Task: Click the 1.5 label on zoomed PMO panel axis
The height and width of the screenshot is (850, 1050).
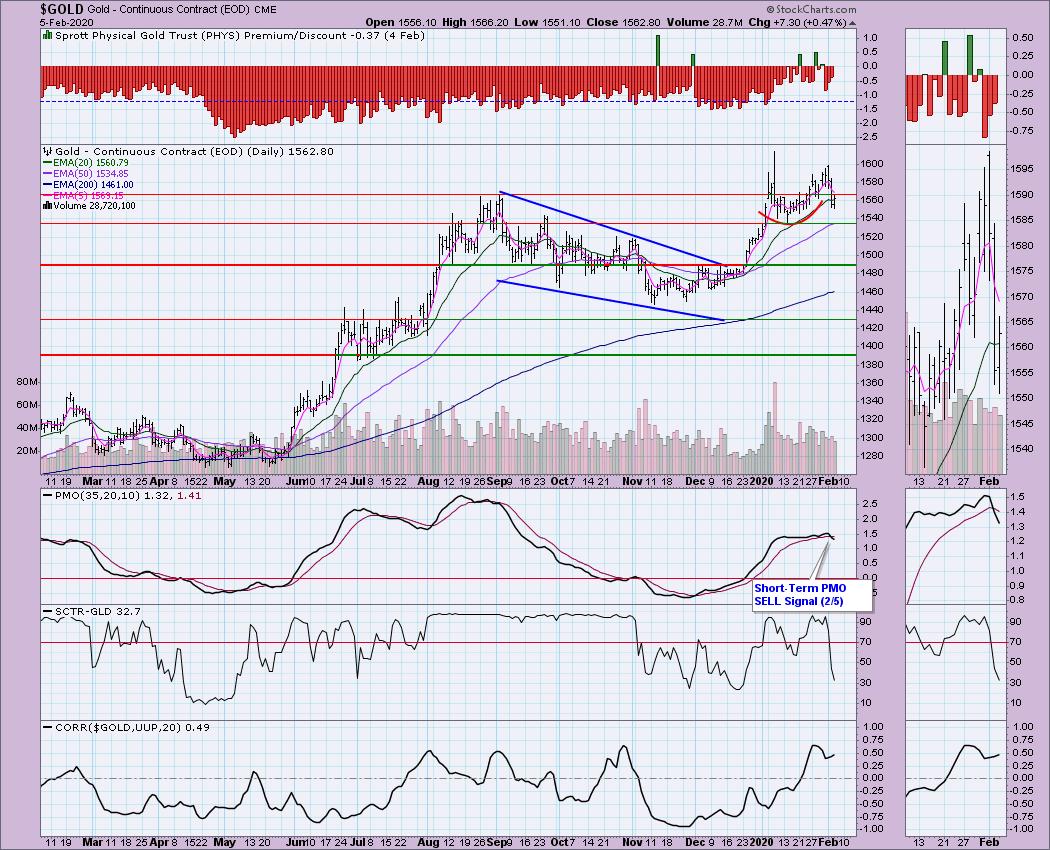Action: (x=1017, y=497)
